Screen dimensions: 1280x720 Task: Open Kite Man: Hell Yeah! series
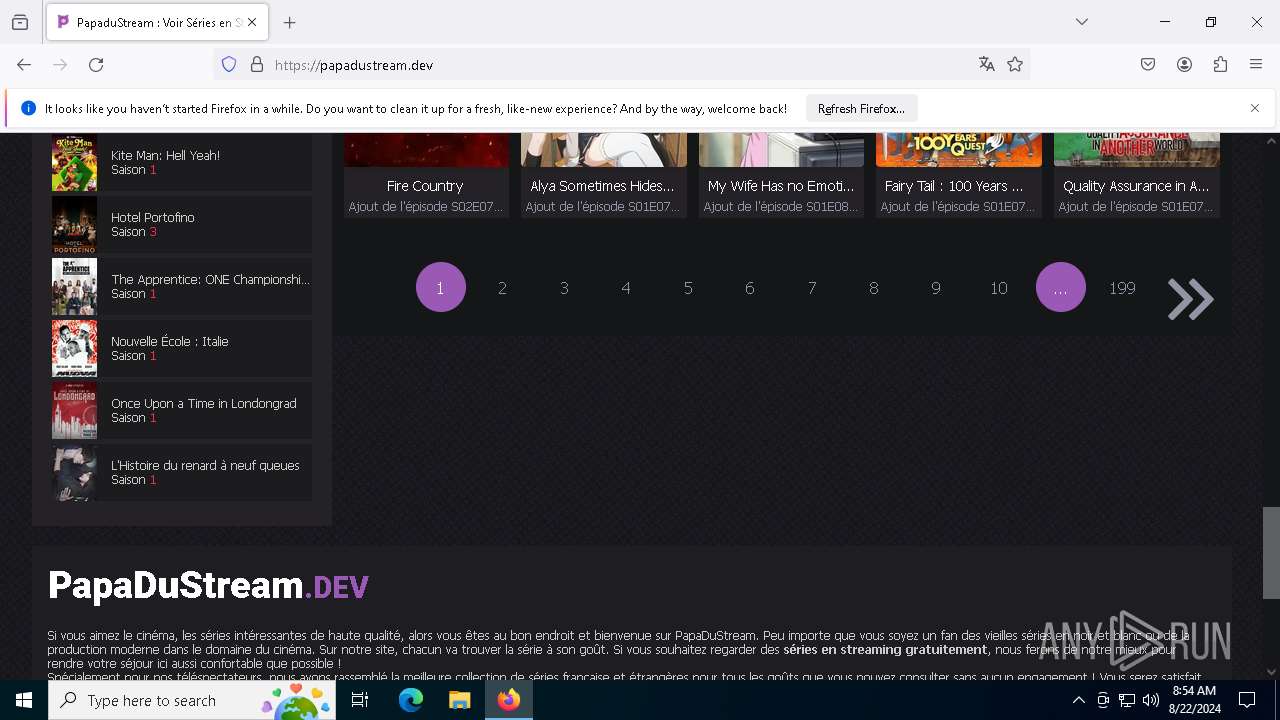(165, 155)
